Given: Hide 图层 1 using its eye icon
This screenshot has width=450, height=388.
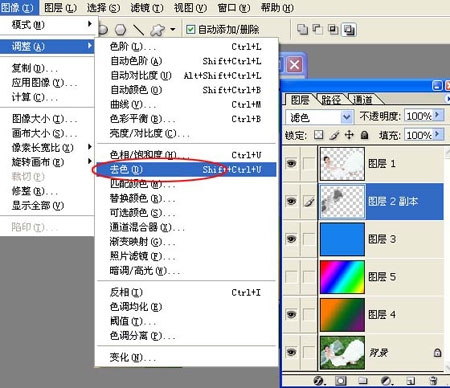Looking at the screenshot, I should point(291,163).
